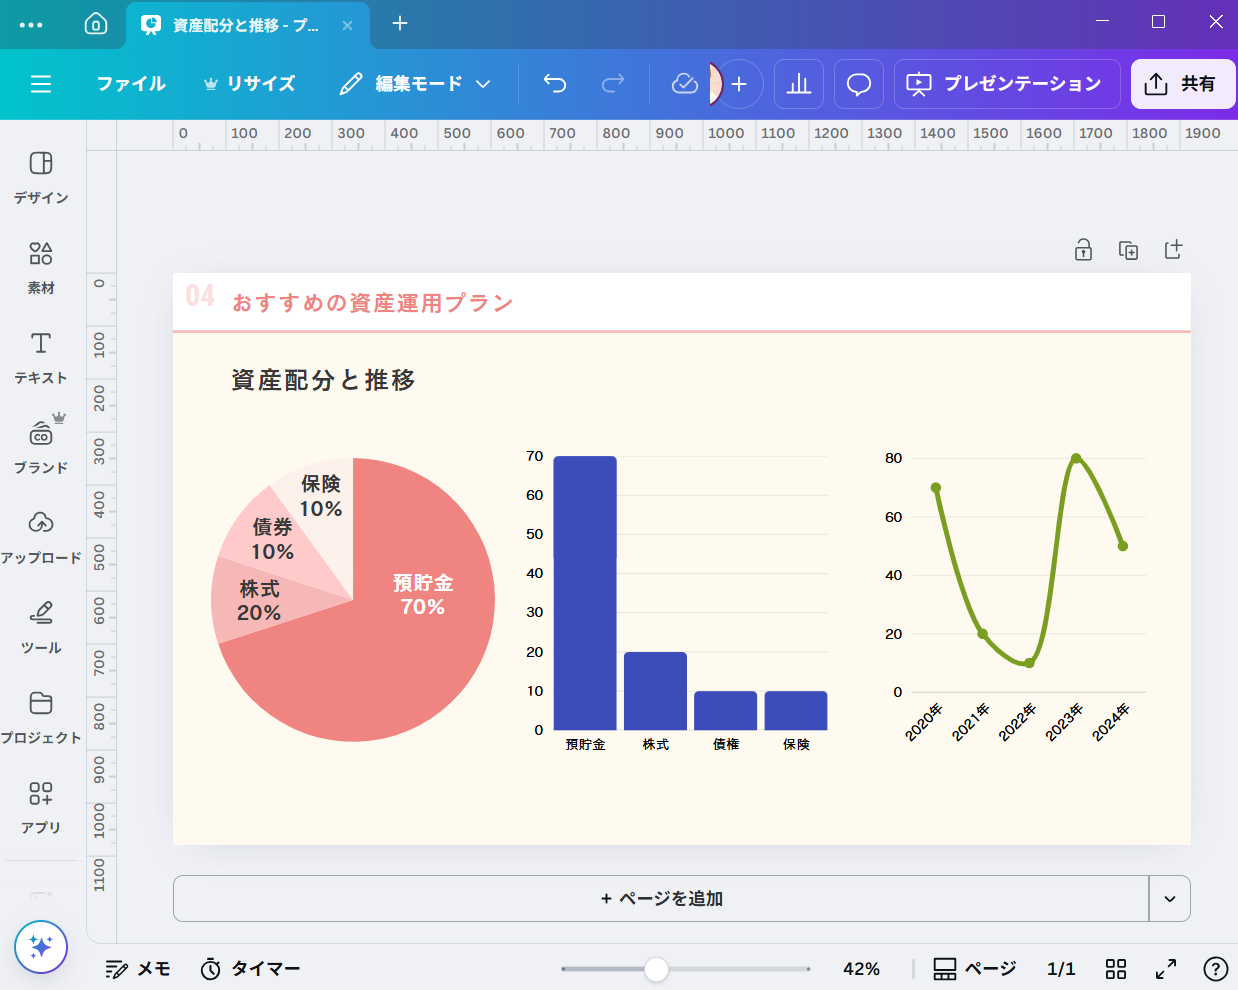Open the 素材 elements panel
Image resolution: width=1238 pixels, height=990 pixels.
click(x=41, y=267)
